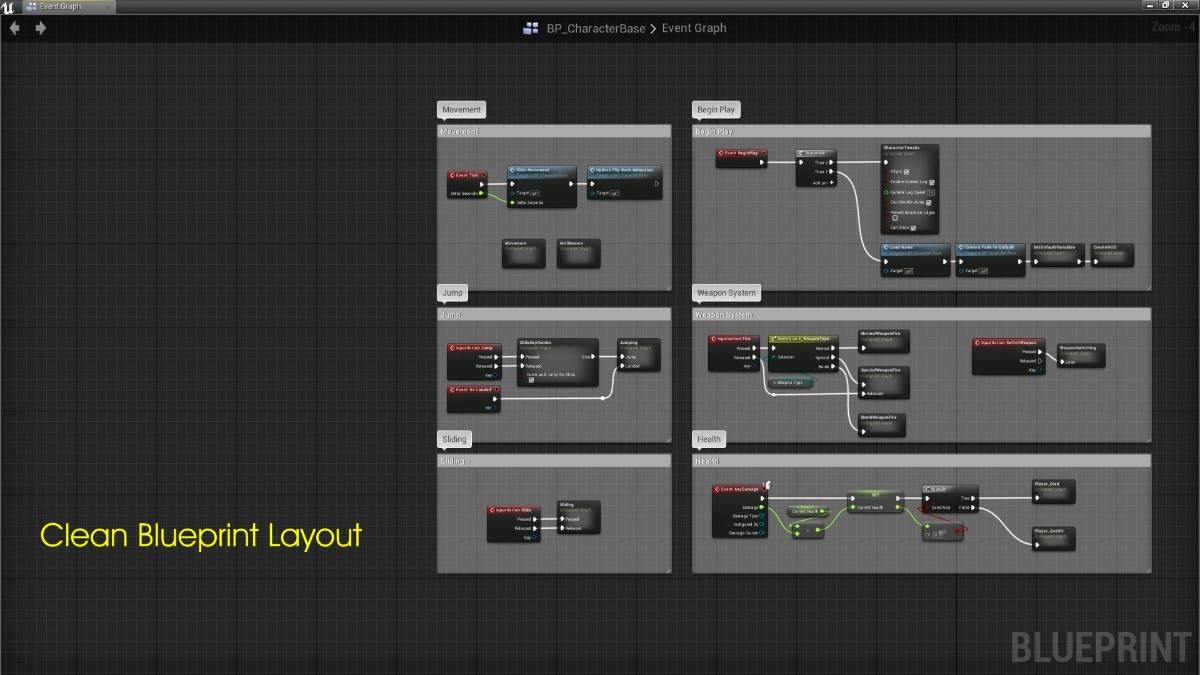Select the Sliding comment bubble

point(454,439)
